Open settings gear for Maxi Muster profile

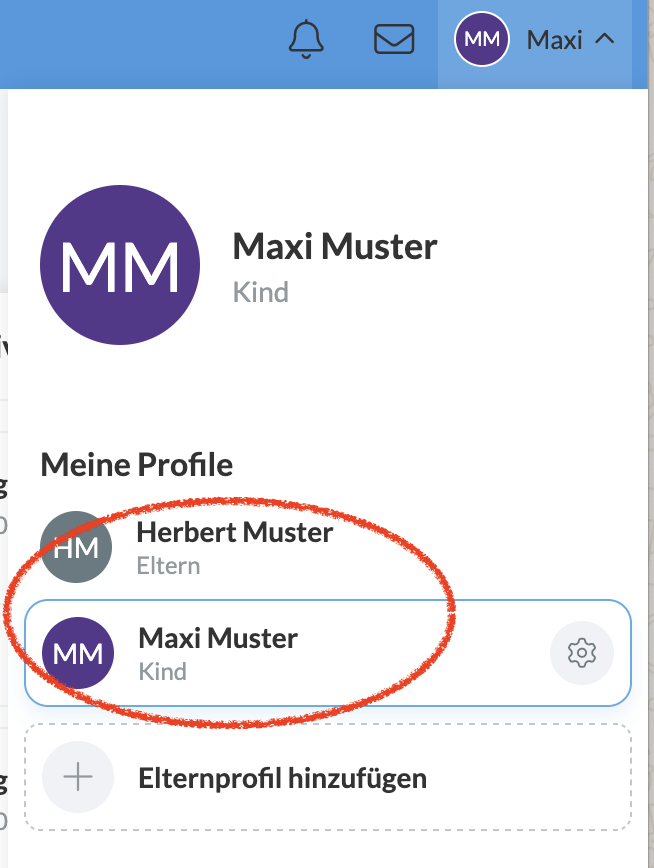(x=581, y=653)
